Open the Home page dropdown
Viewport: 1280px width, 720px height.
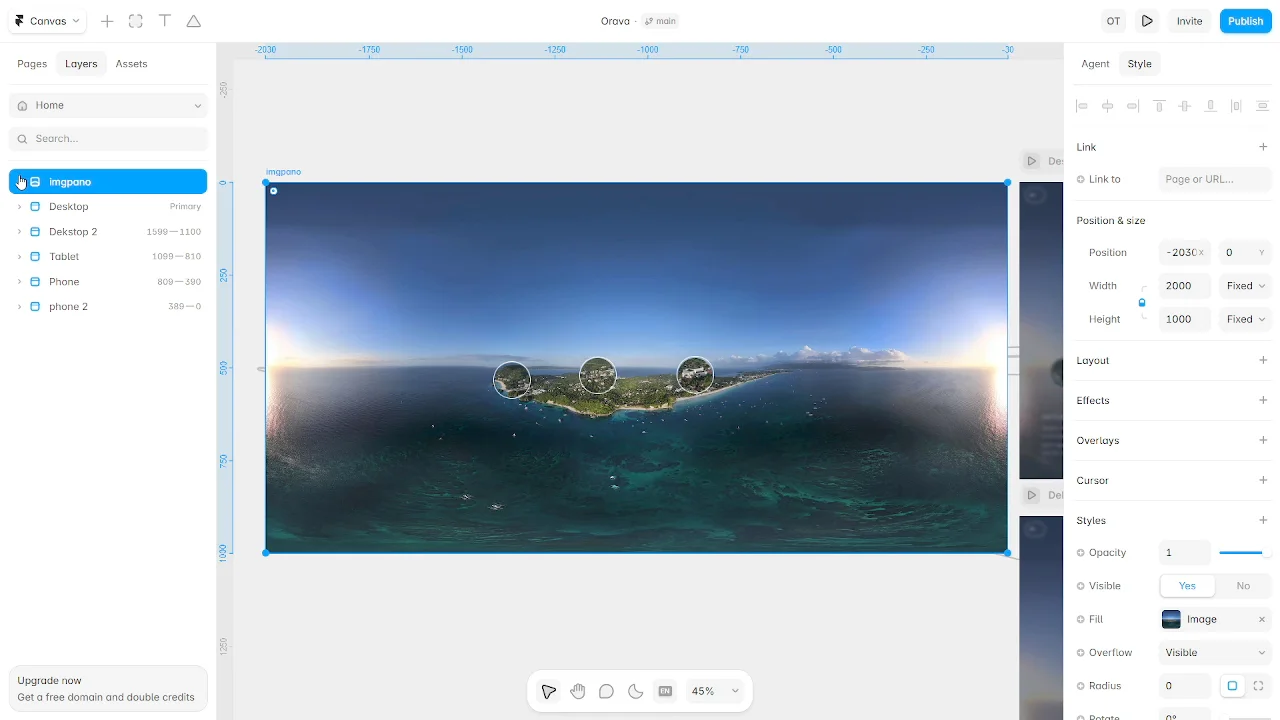(108, 105)
